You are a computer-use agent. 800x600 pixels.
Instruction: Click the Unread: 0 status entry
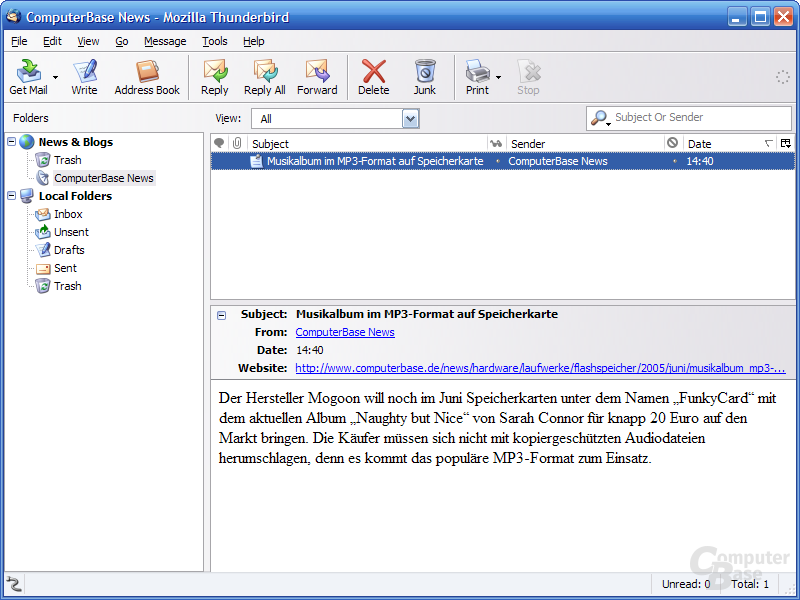pos(686,584)
